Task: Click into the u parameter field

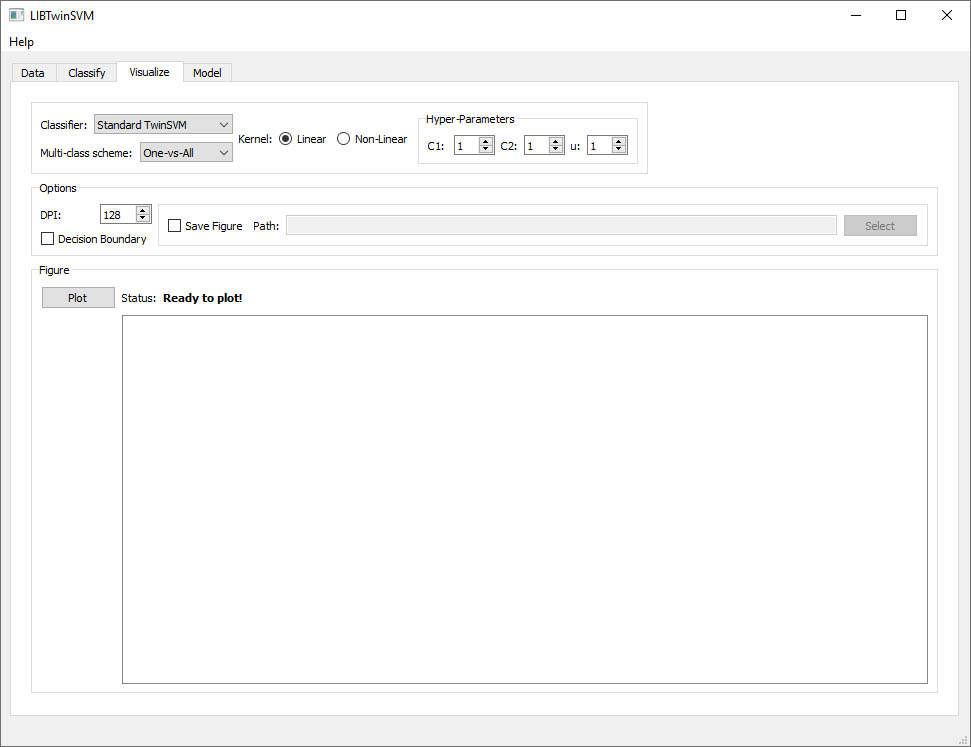Action: pyautogui.click(x=599, y=146)
